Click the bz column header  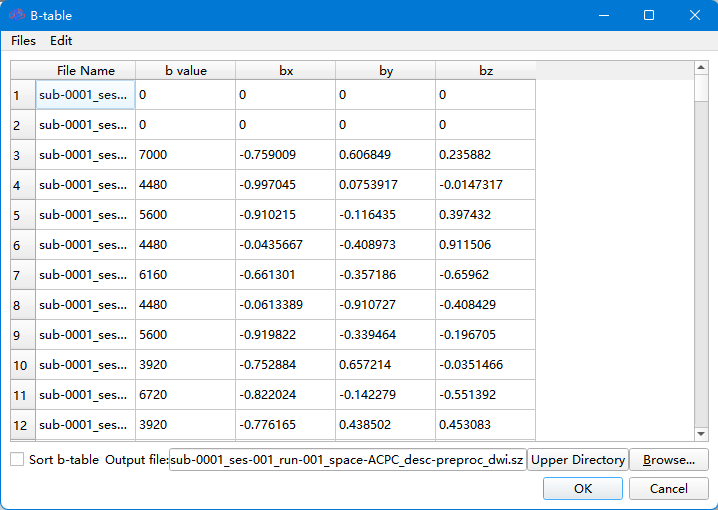pyautogui.click(x=485, y=71)
